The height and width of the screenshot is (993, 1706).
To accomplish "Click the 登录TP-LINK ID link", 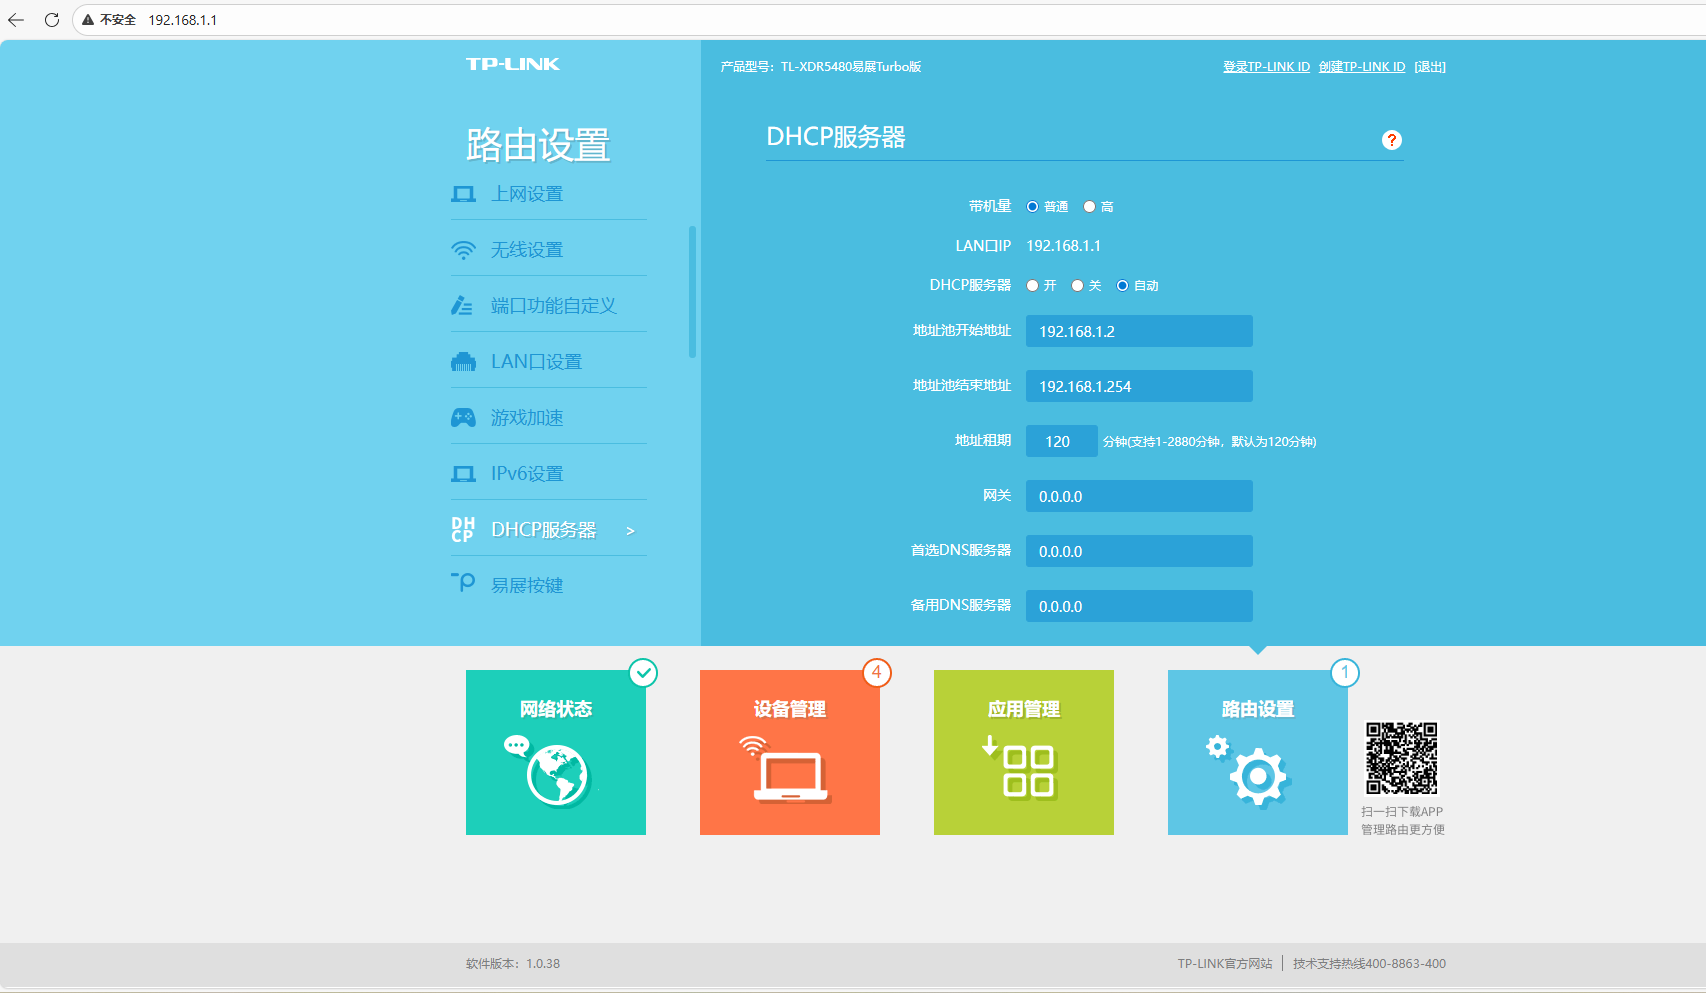I will (1266, 67).
